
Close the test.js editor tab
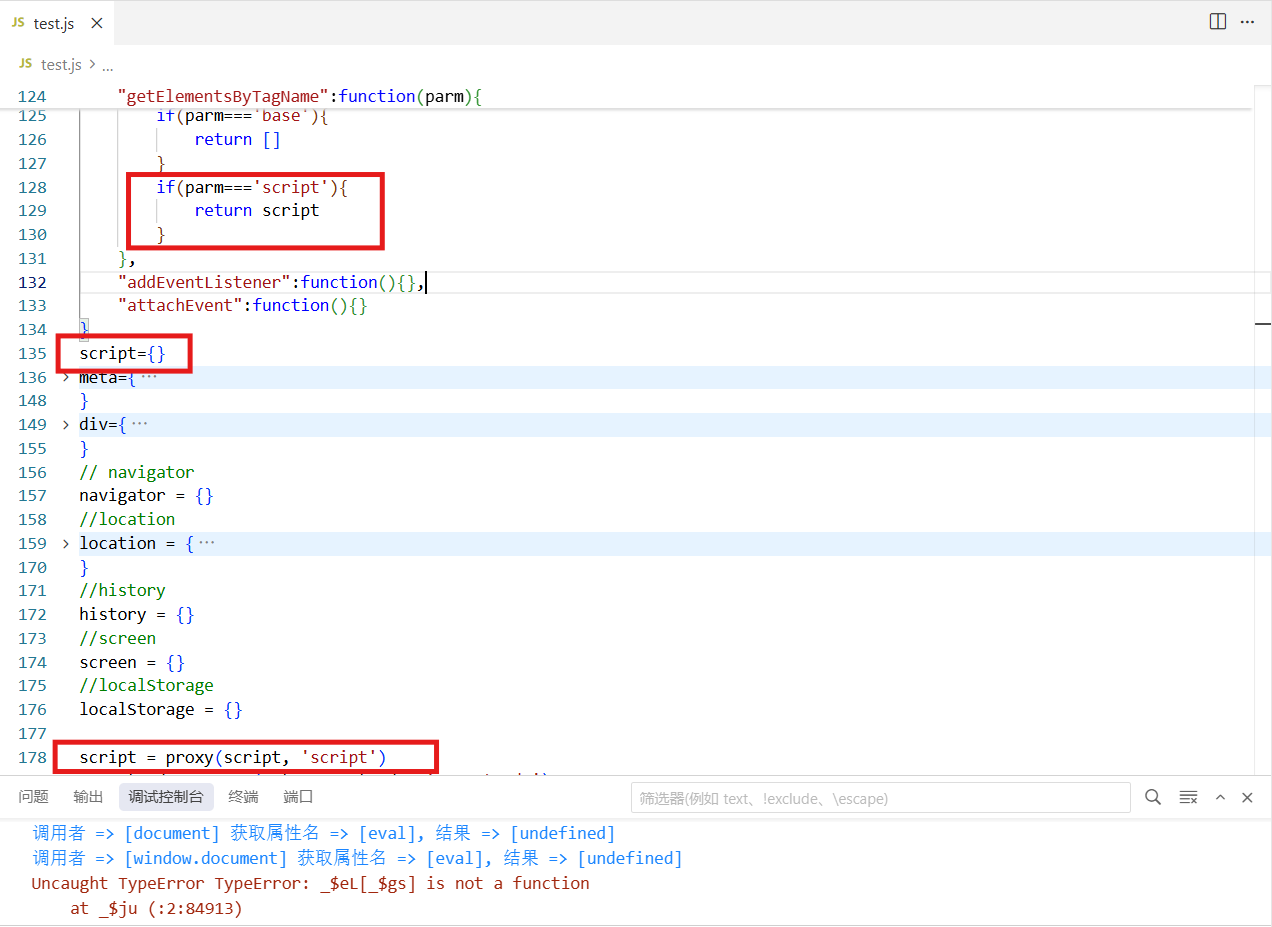95,23
